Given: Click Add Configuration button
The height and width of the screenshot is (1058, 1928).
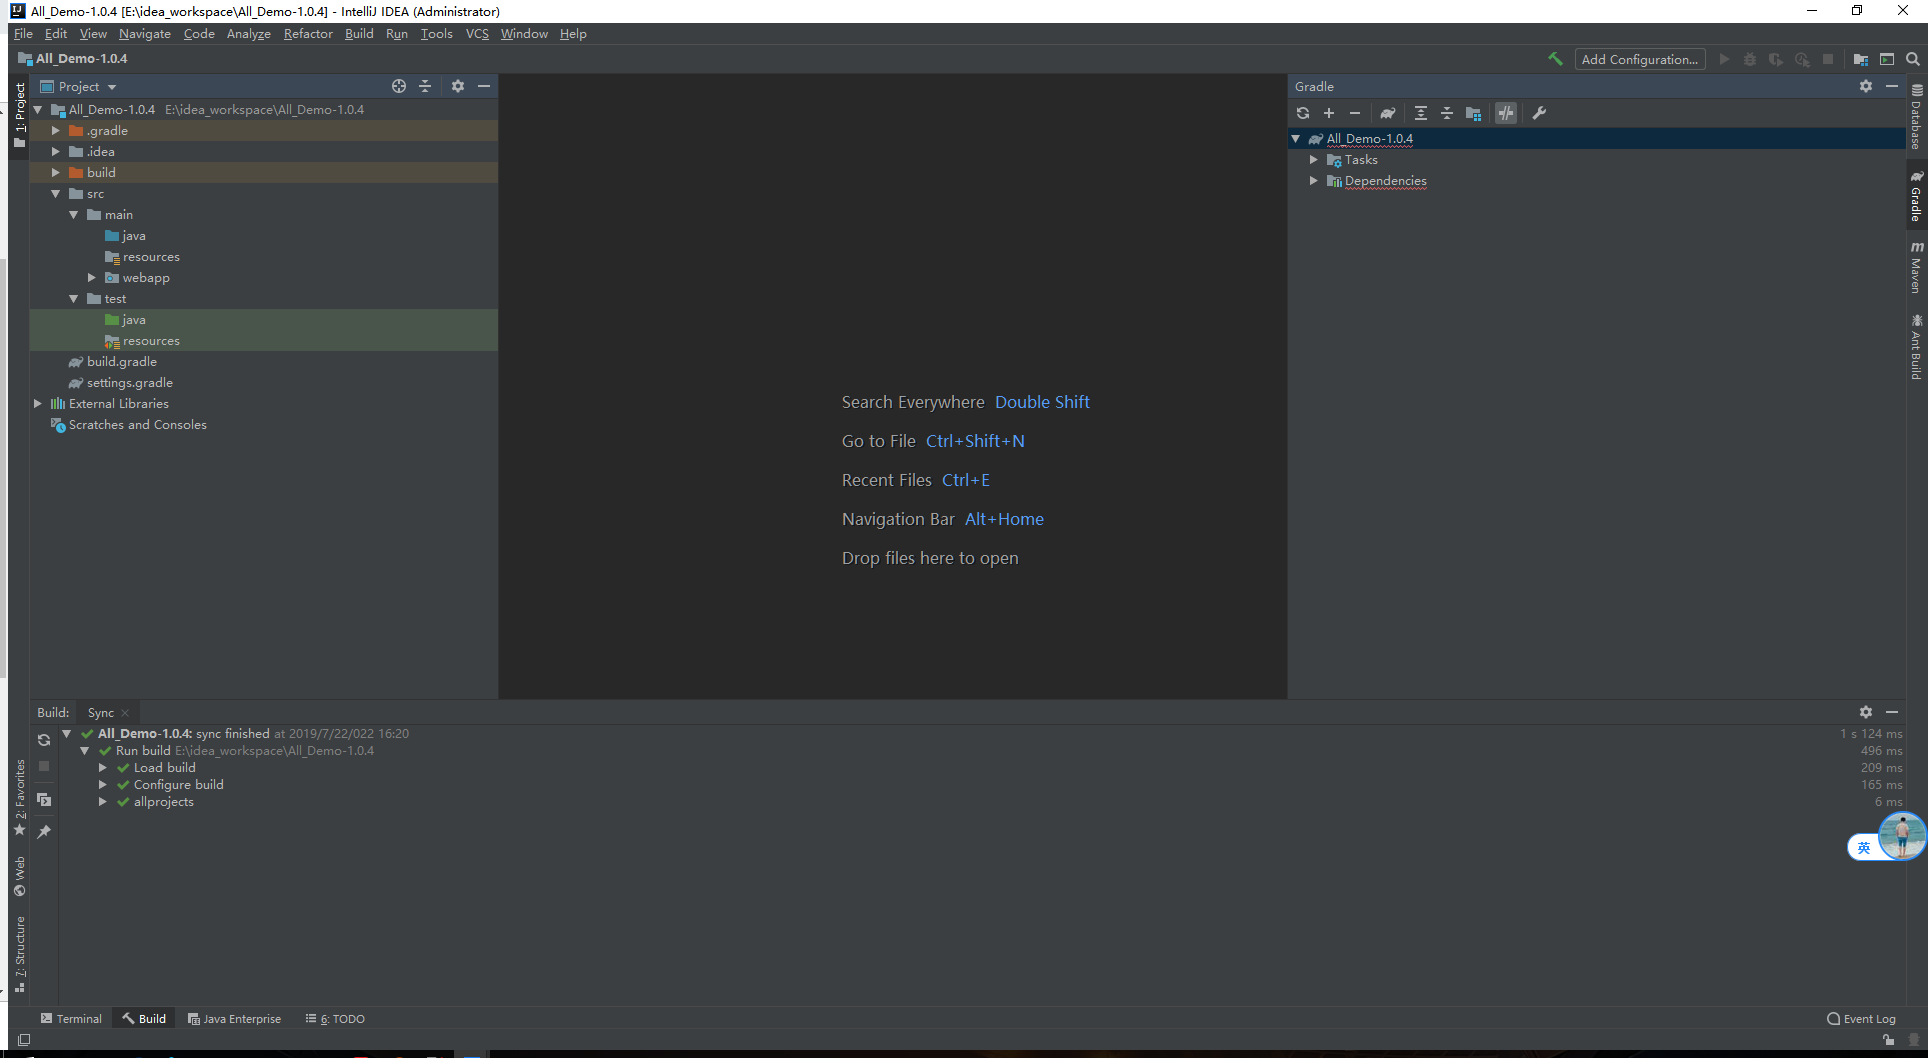Looking at the screenshot, I should (1640, 59).
